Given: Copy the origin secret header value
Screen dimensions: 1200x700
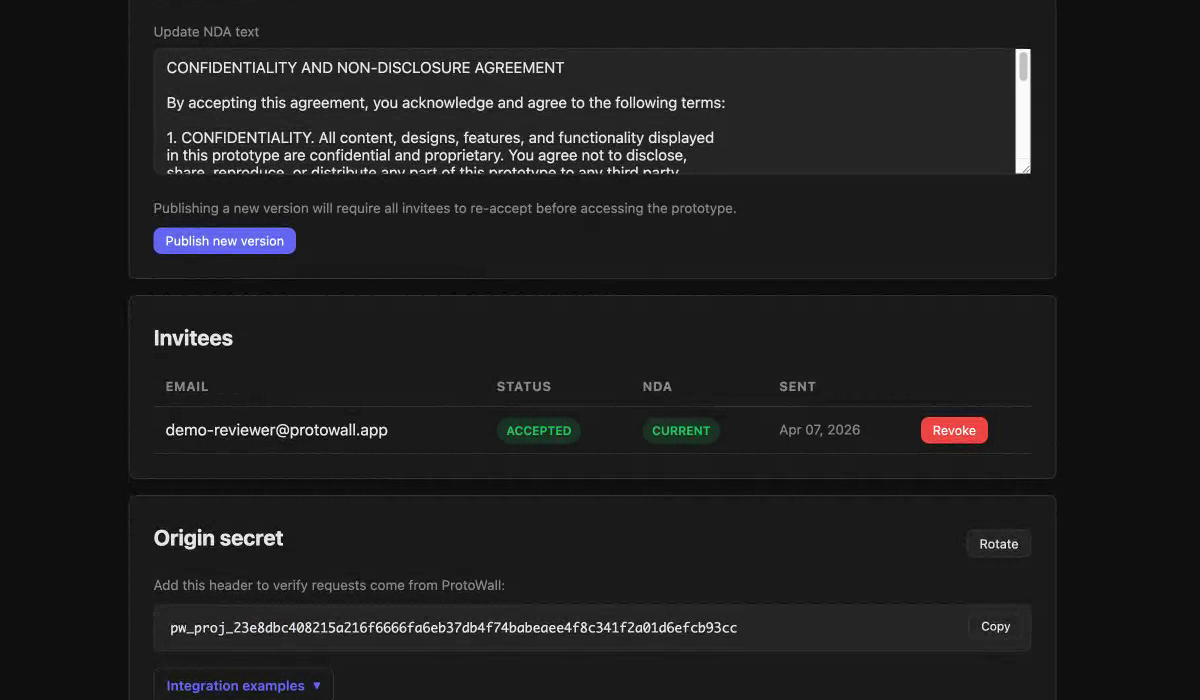Looking at the screenshot, I should point(995,626).
